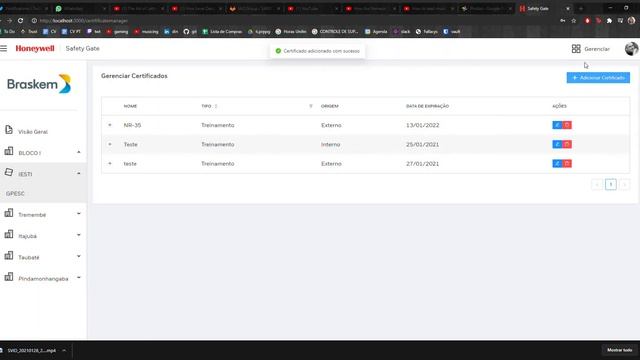The image size is (640, 360).
Task: Open the Agenda bookmark
Action: [x=376, y=31]
